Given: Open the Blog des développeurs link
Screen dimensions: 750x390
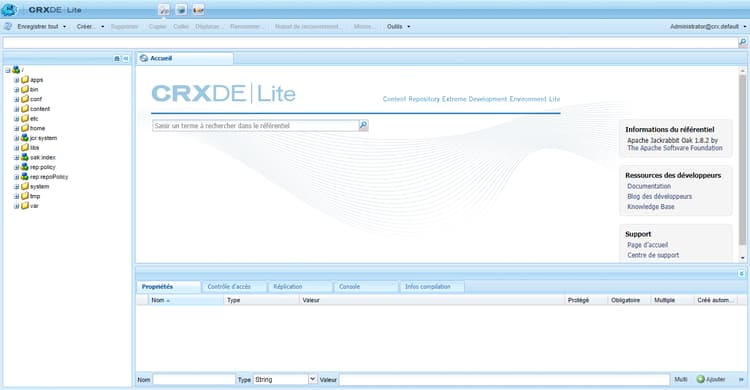Looking at the screenshot, I should [x=660, y=197].
